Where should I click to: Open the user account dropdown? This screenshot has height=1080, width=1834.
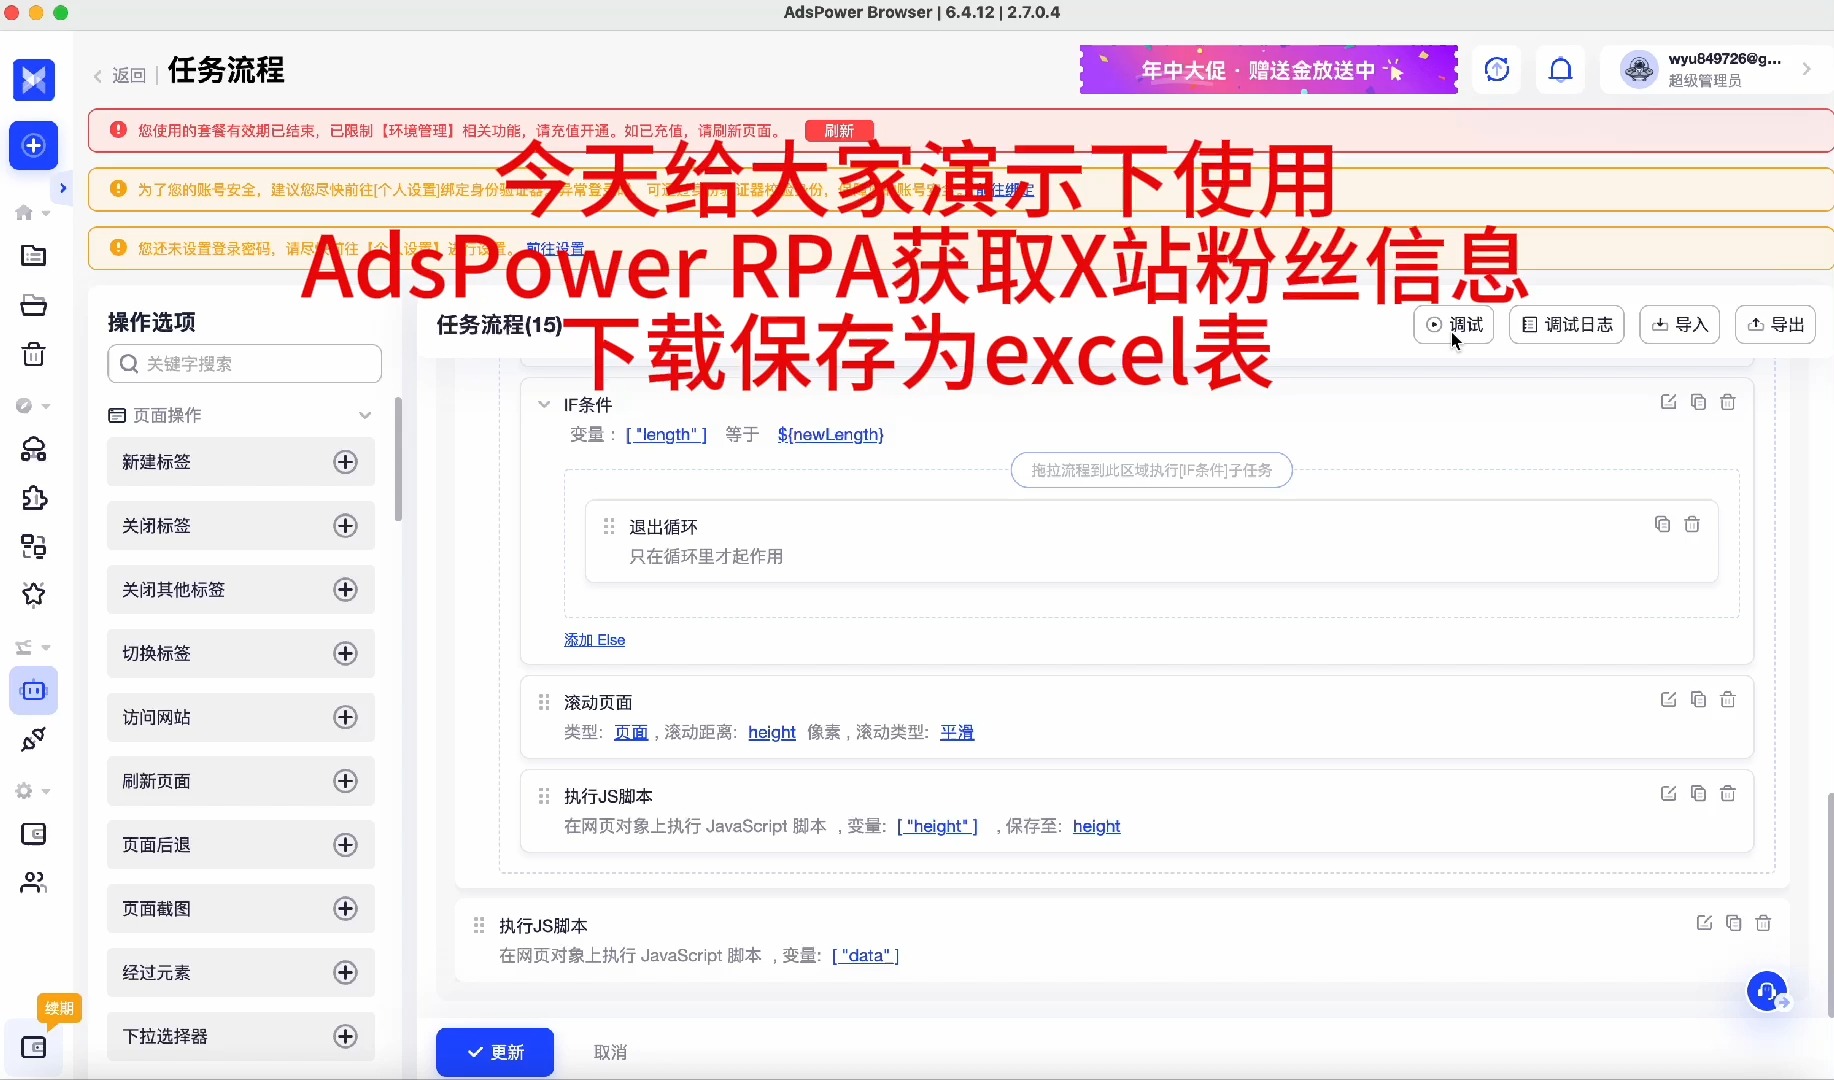click(x=1717, y=70)
